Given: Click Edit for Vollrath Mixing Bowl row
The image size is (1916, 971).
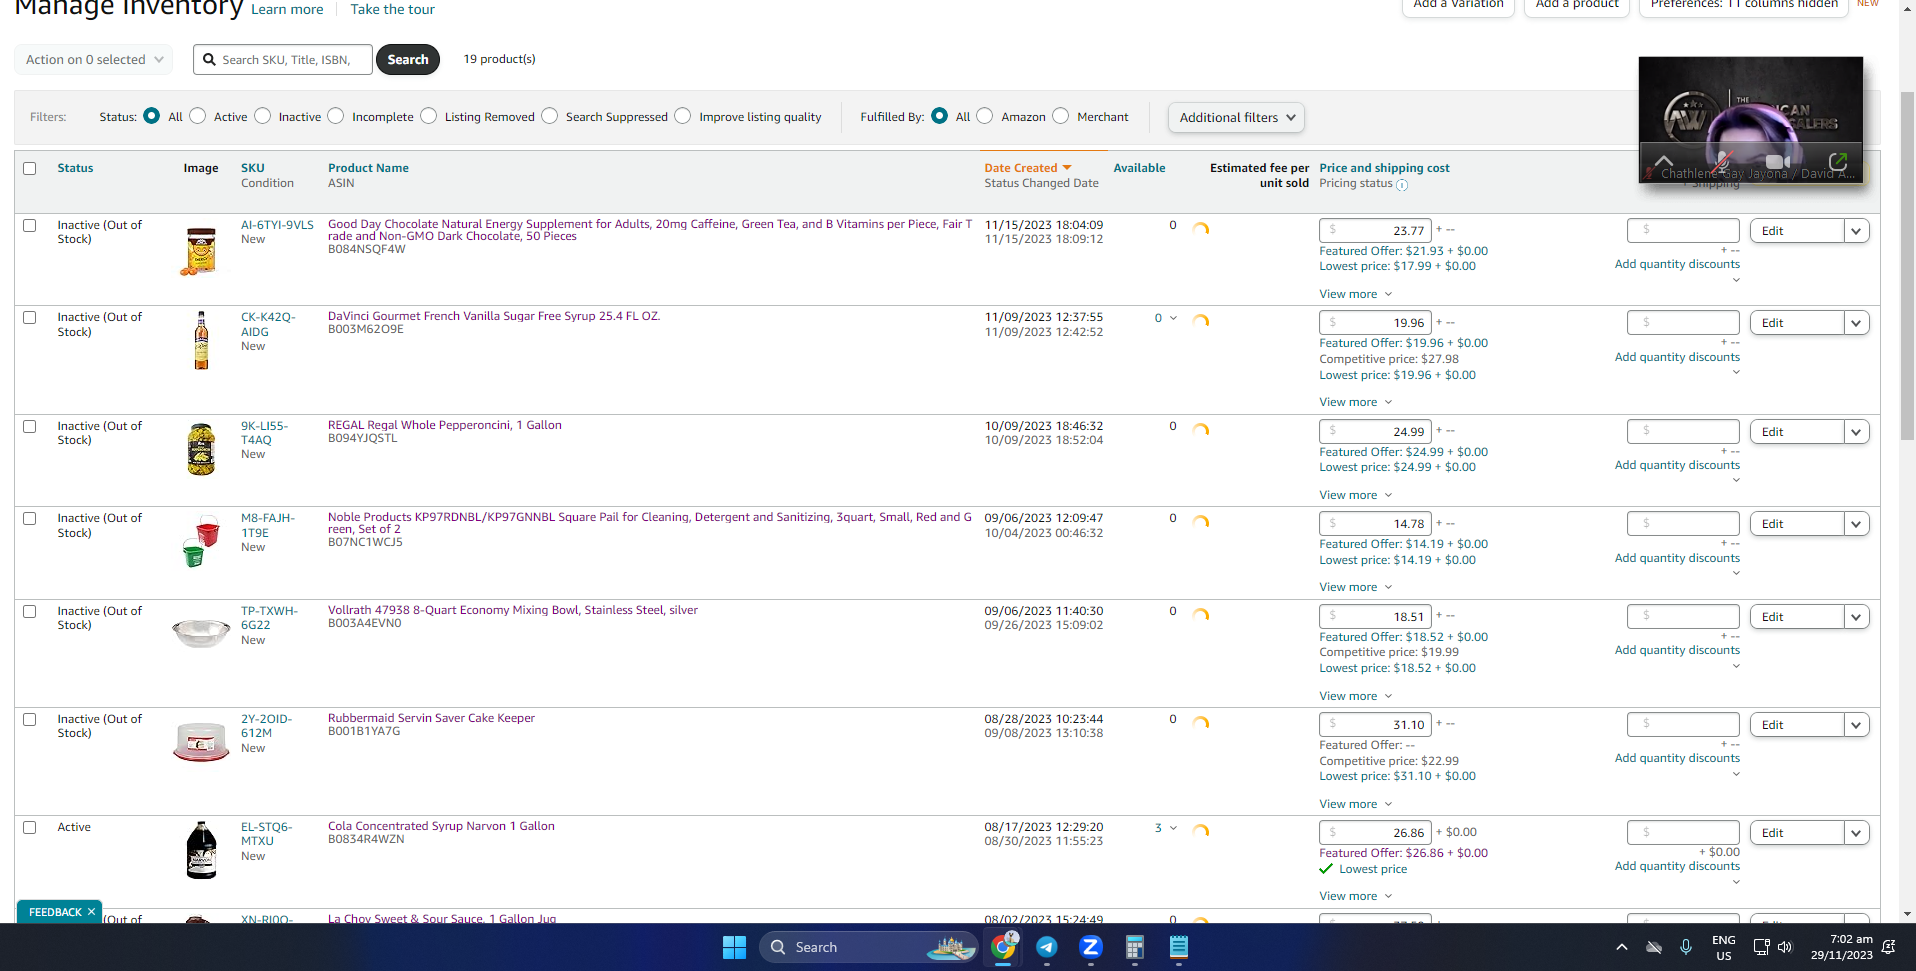Looking at the screenshot, I should click(x=1797, y=617).
